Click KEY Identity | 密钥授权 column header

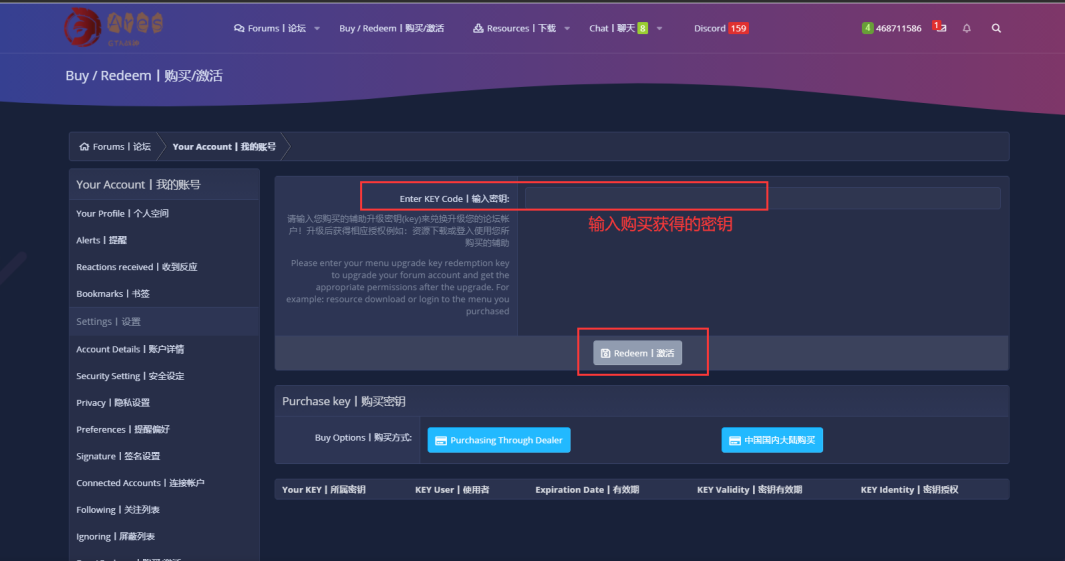click(909, 490)
